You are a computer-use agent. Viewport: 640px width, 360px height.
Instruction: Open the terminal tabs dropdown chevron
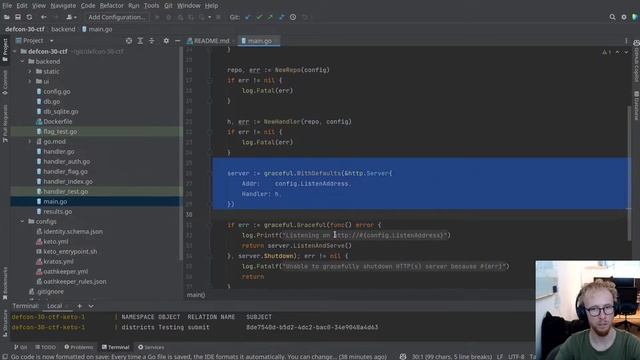(91, 306)
